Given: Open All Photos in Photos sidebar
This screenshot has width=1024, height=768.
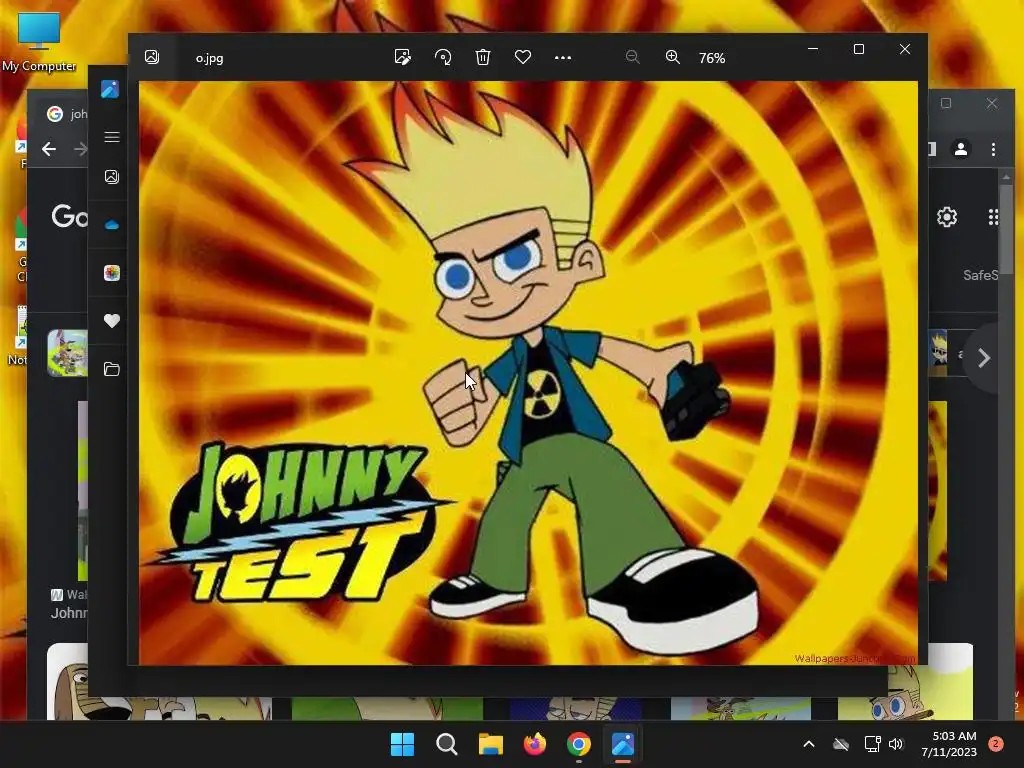Looking at the screenshot, I should [112, 177].
